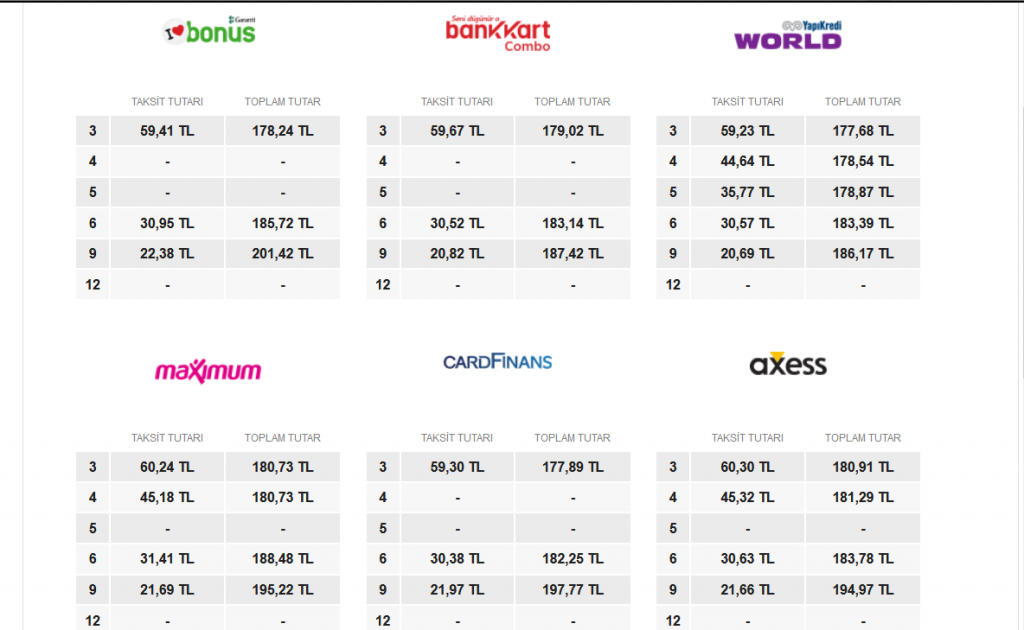This screenshot has width=1024, height=630.
Task: Click the Bankkart Combo logo
Action: (x=498, y=34)
